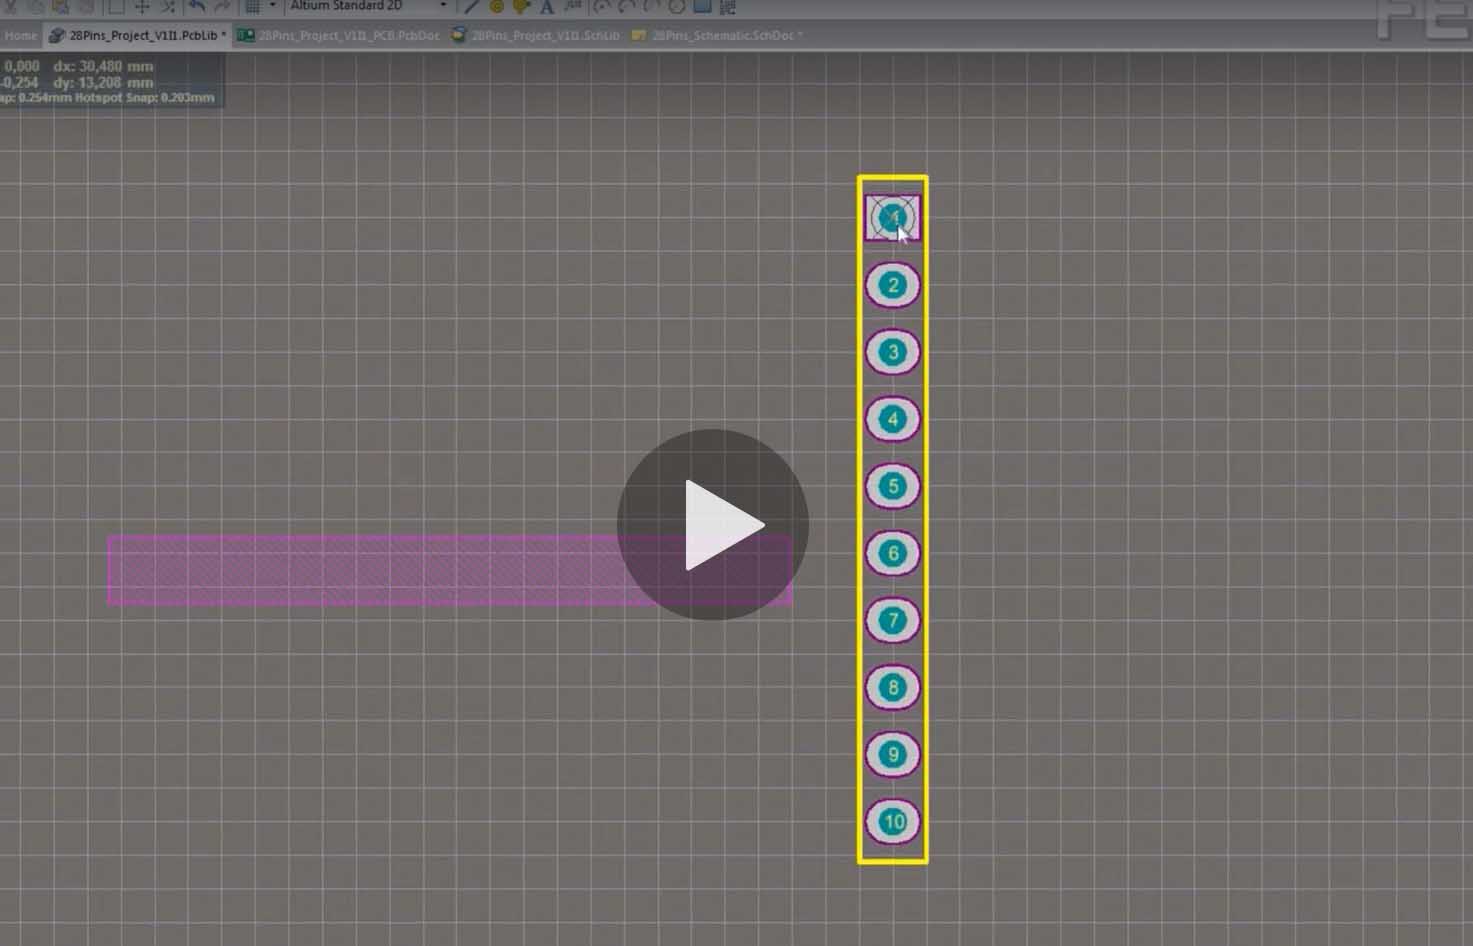Viewport: 1473px width, 946px height.
Task: Select pad number 5
Action: coord(893,487)
